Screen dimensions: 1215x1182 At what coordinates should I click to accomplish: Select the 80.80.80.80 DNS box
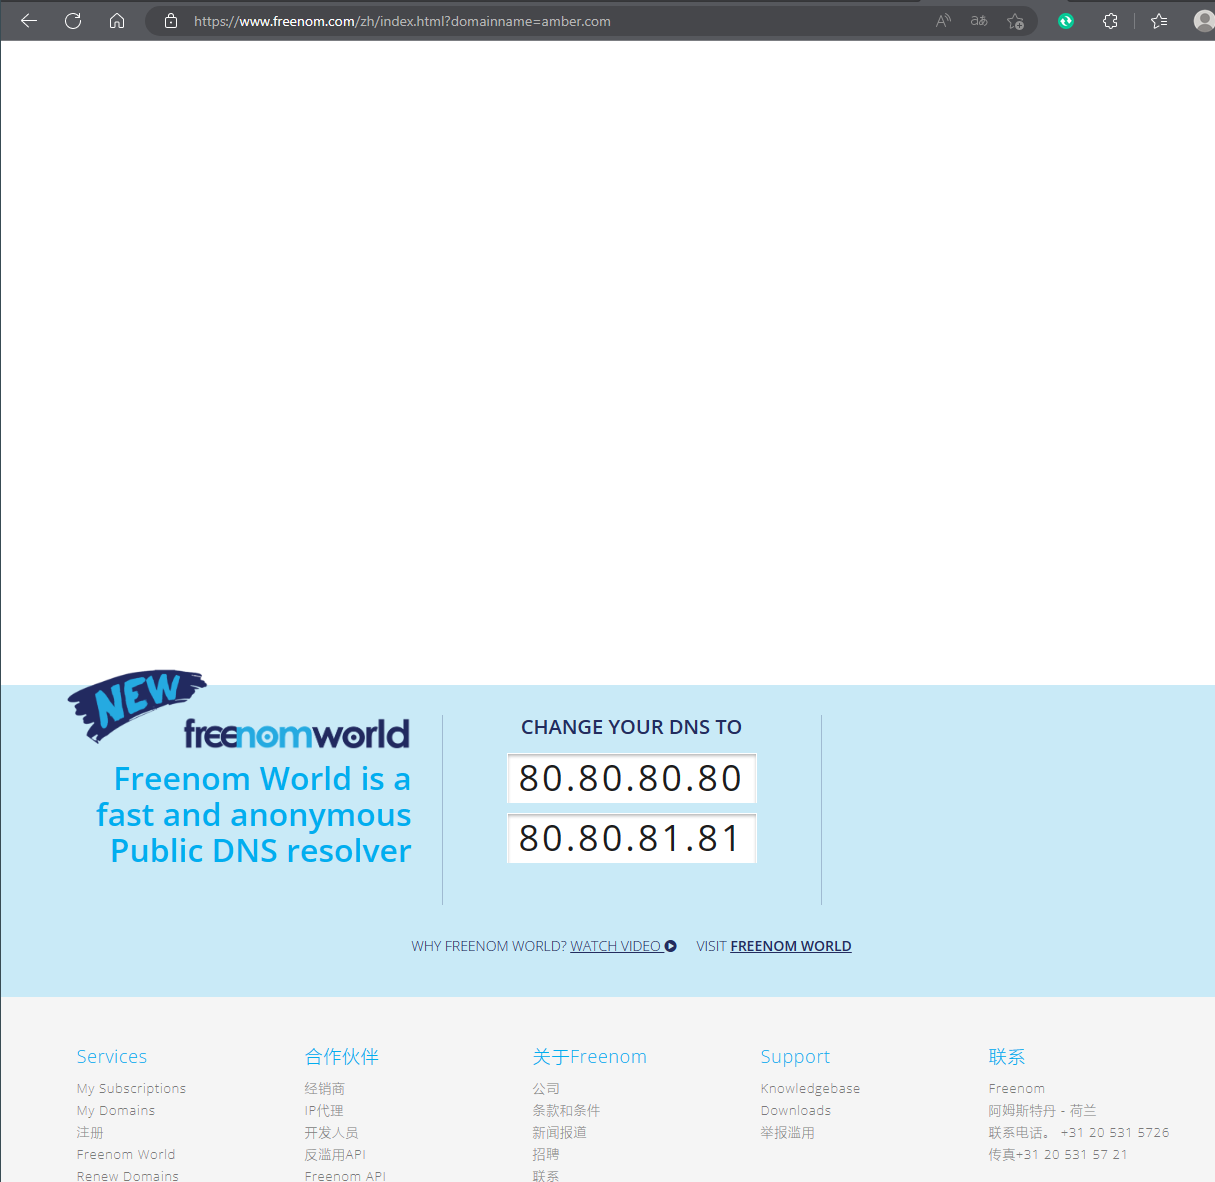(x=632, y=778)
